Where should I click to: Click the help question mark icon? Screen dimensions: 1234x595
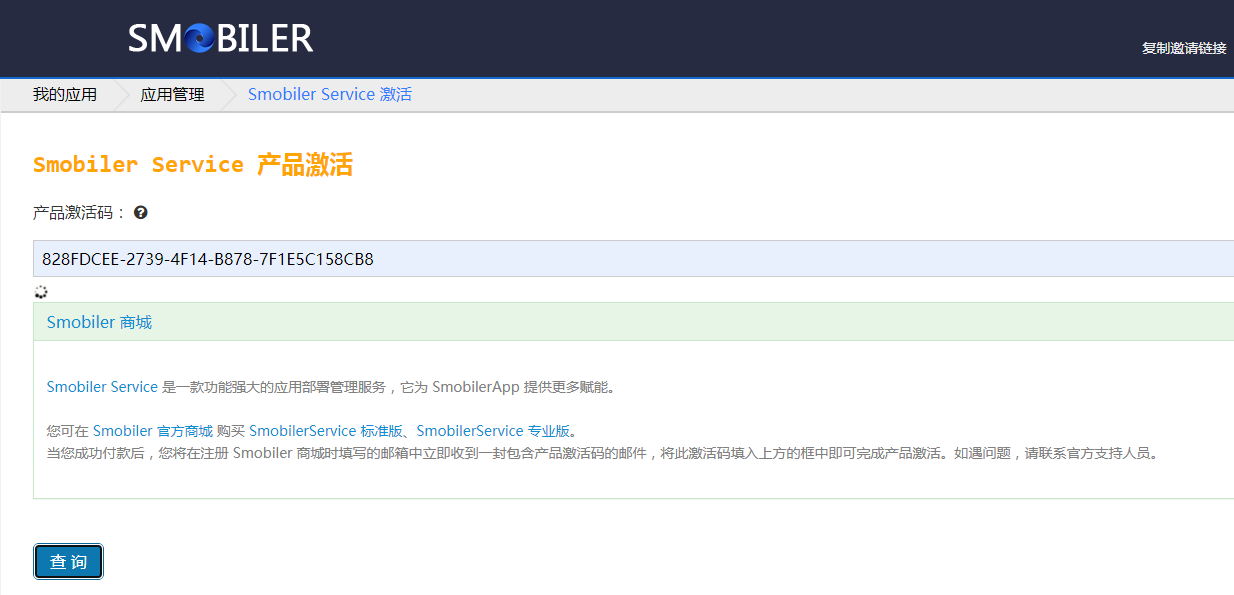(141, 212)
